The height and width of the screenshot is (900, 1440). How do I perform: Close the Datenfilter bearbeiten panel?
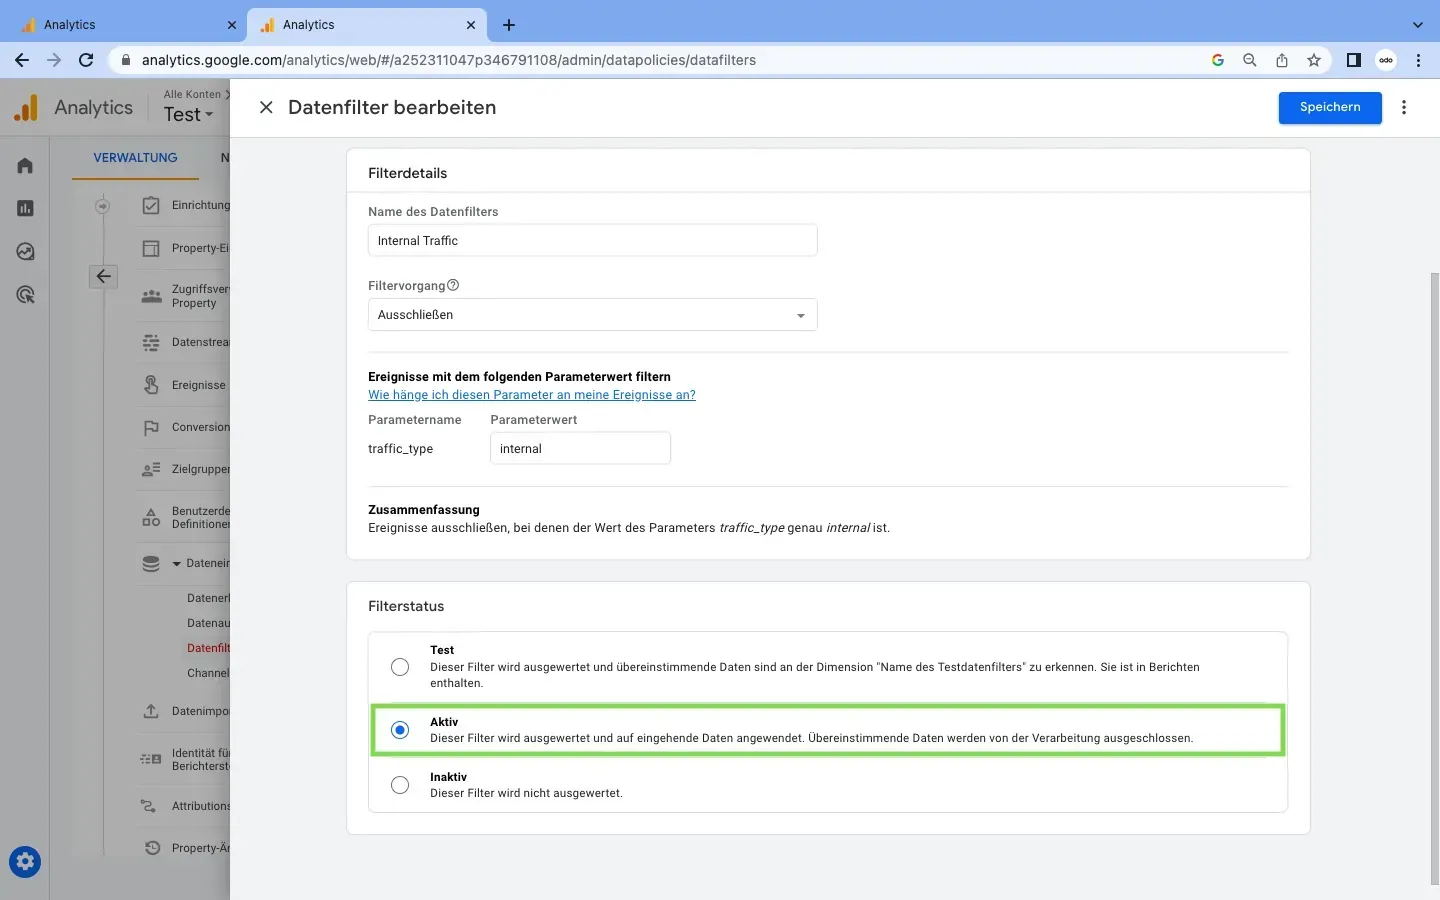266,107
